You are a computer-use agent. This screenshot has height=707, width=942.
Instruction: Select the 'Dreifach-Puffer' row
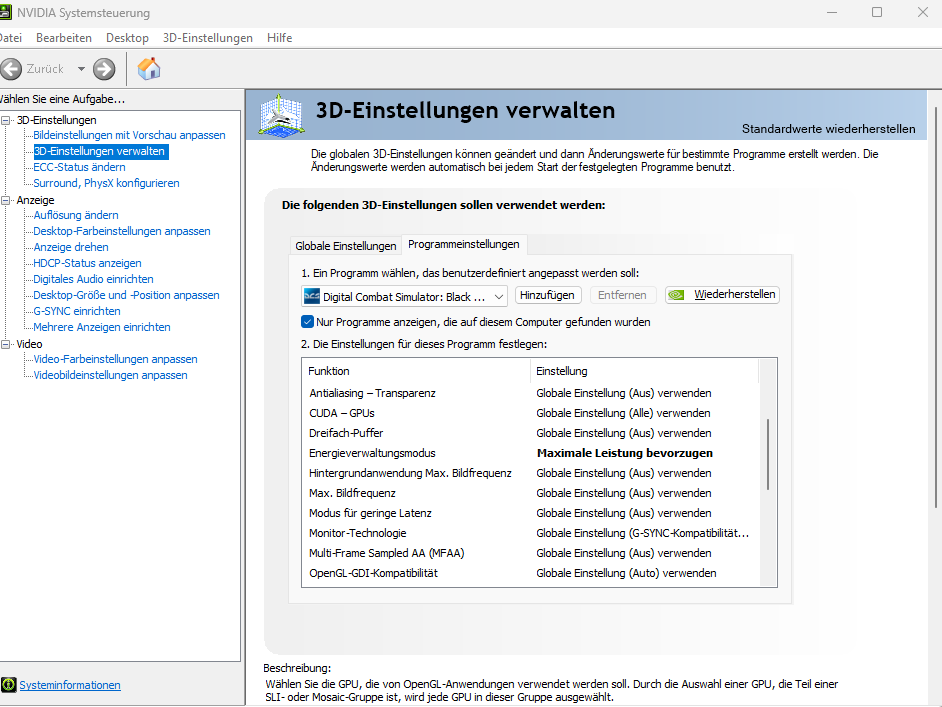pos(531,433)
